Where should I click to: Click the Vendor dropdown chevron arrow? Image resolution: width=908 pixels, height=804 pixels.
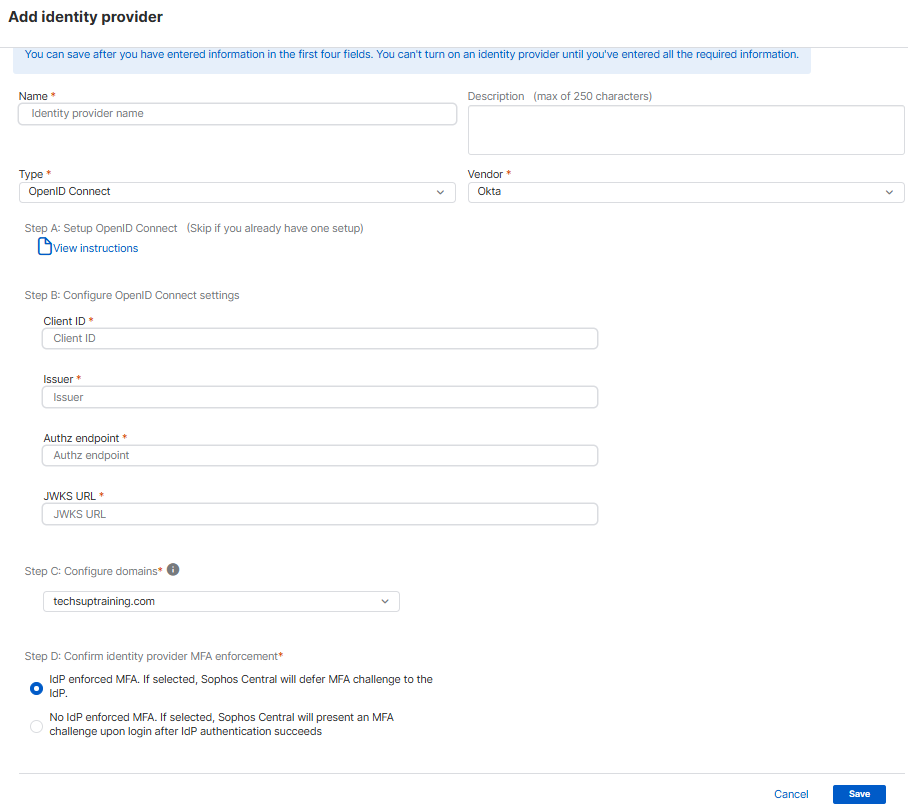(x=889, y=192)
